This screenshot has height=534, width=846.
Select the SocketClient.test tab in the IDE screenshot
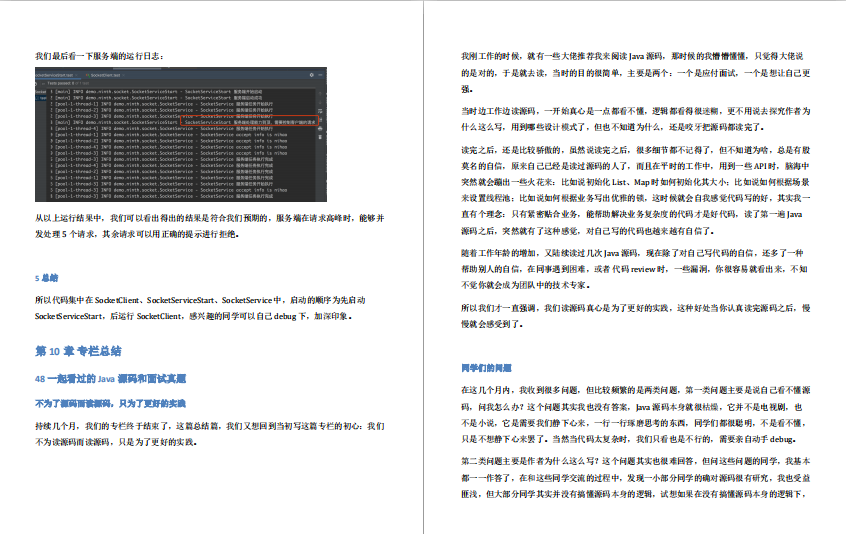(x=105, y=75)
